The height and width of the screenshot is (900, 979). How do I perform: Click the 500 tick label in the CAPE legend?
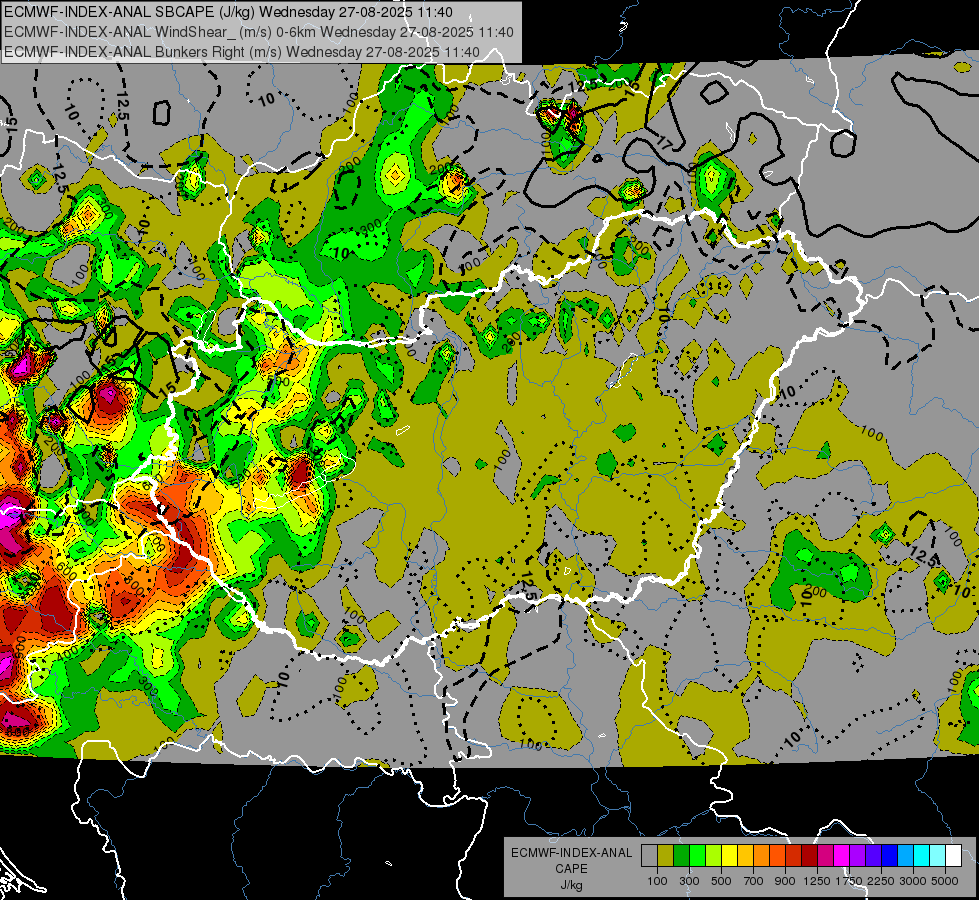[721, 881]
